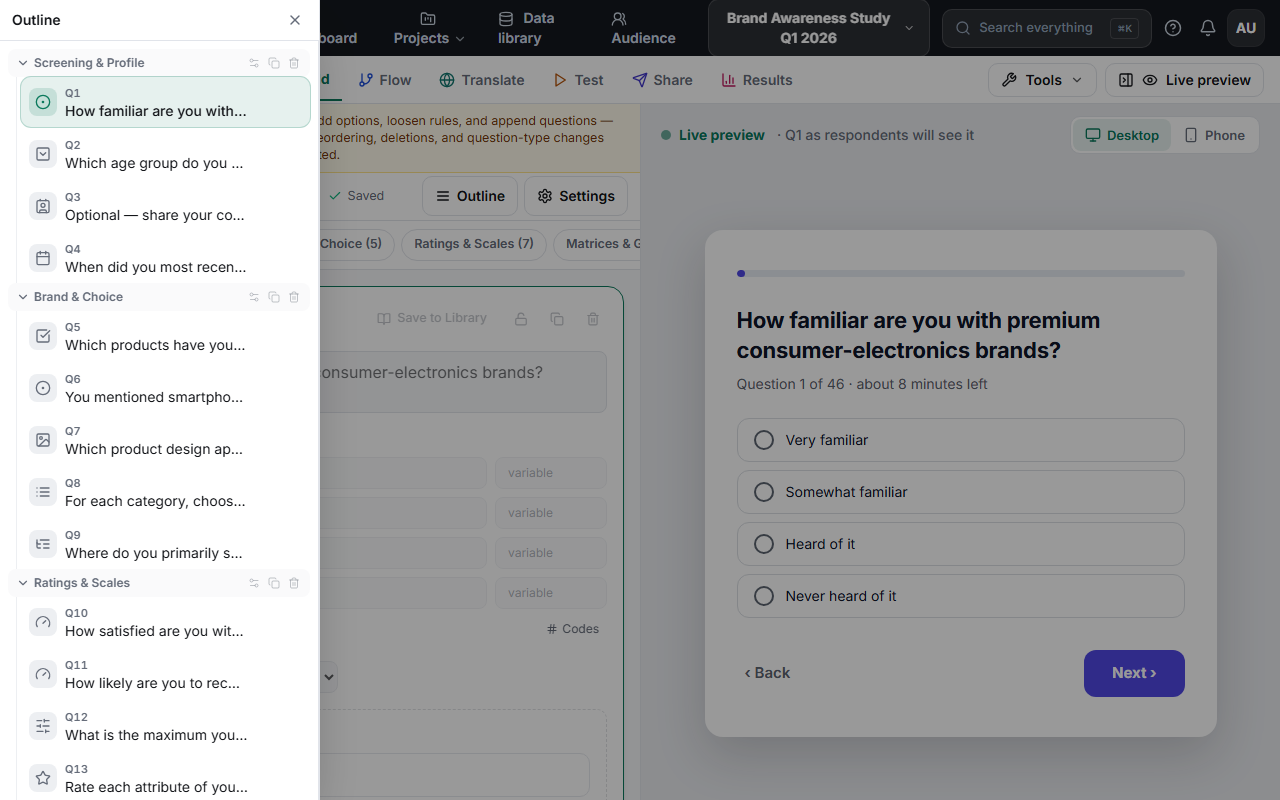Duplicate the Brand & Choice section

pyautogui.click(x=274, y=297)
